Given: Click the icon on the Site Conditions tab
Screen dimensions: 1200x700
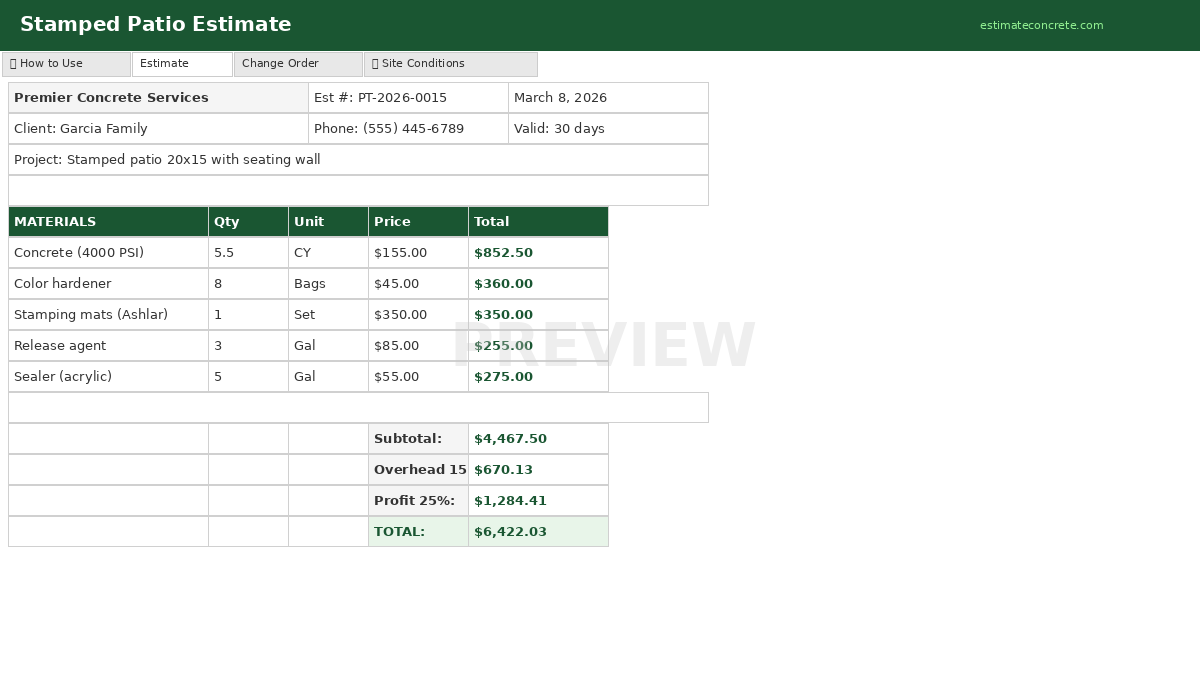Looking at the screenshot, I should pos(375,64).
